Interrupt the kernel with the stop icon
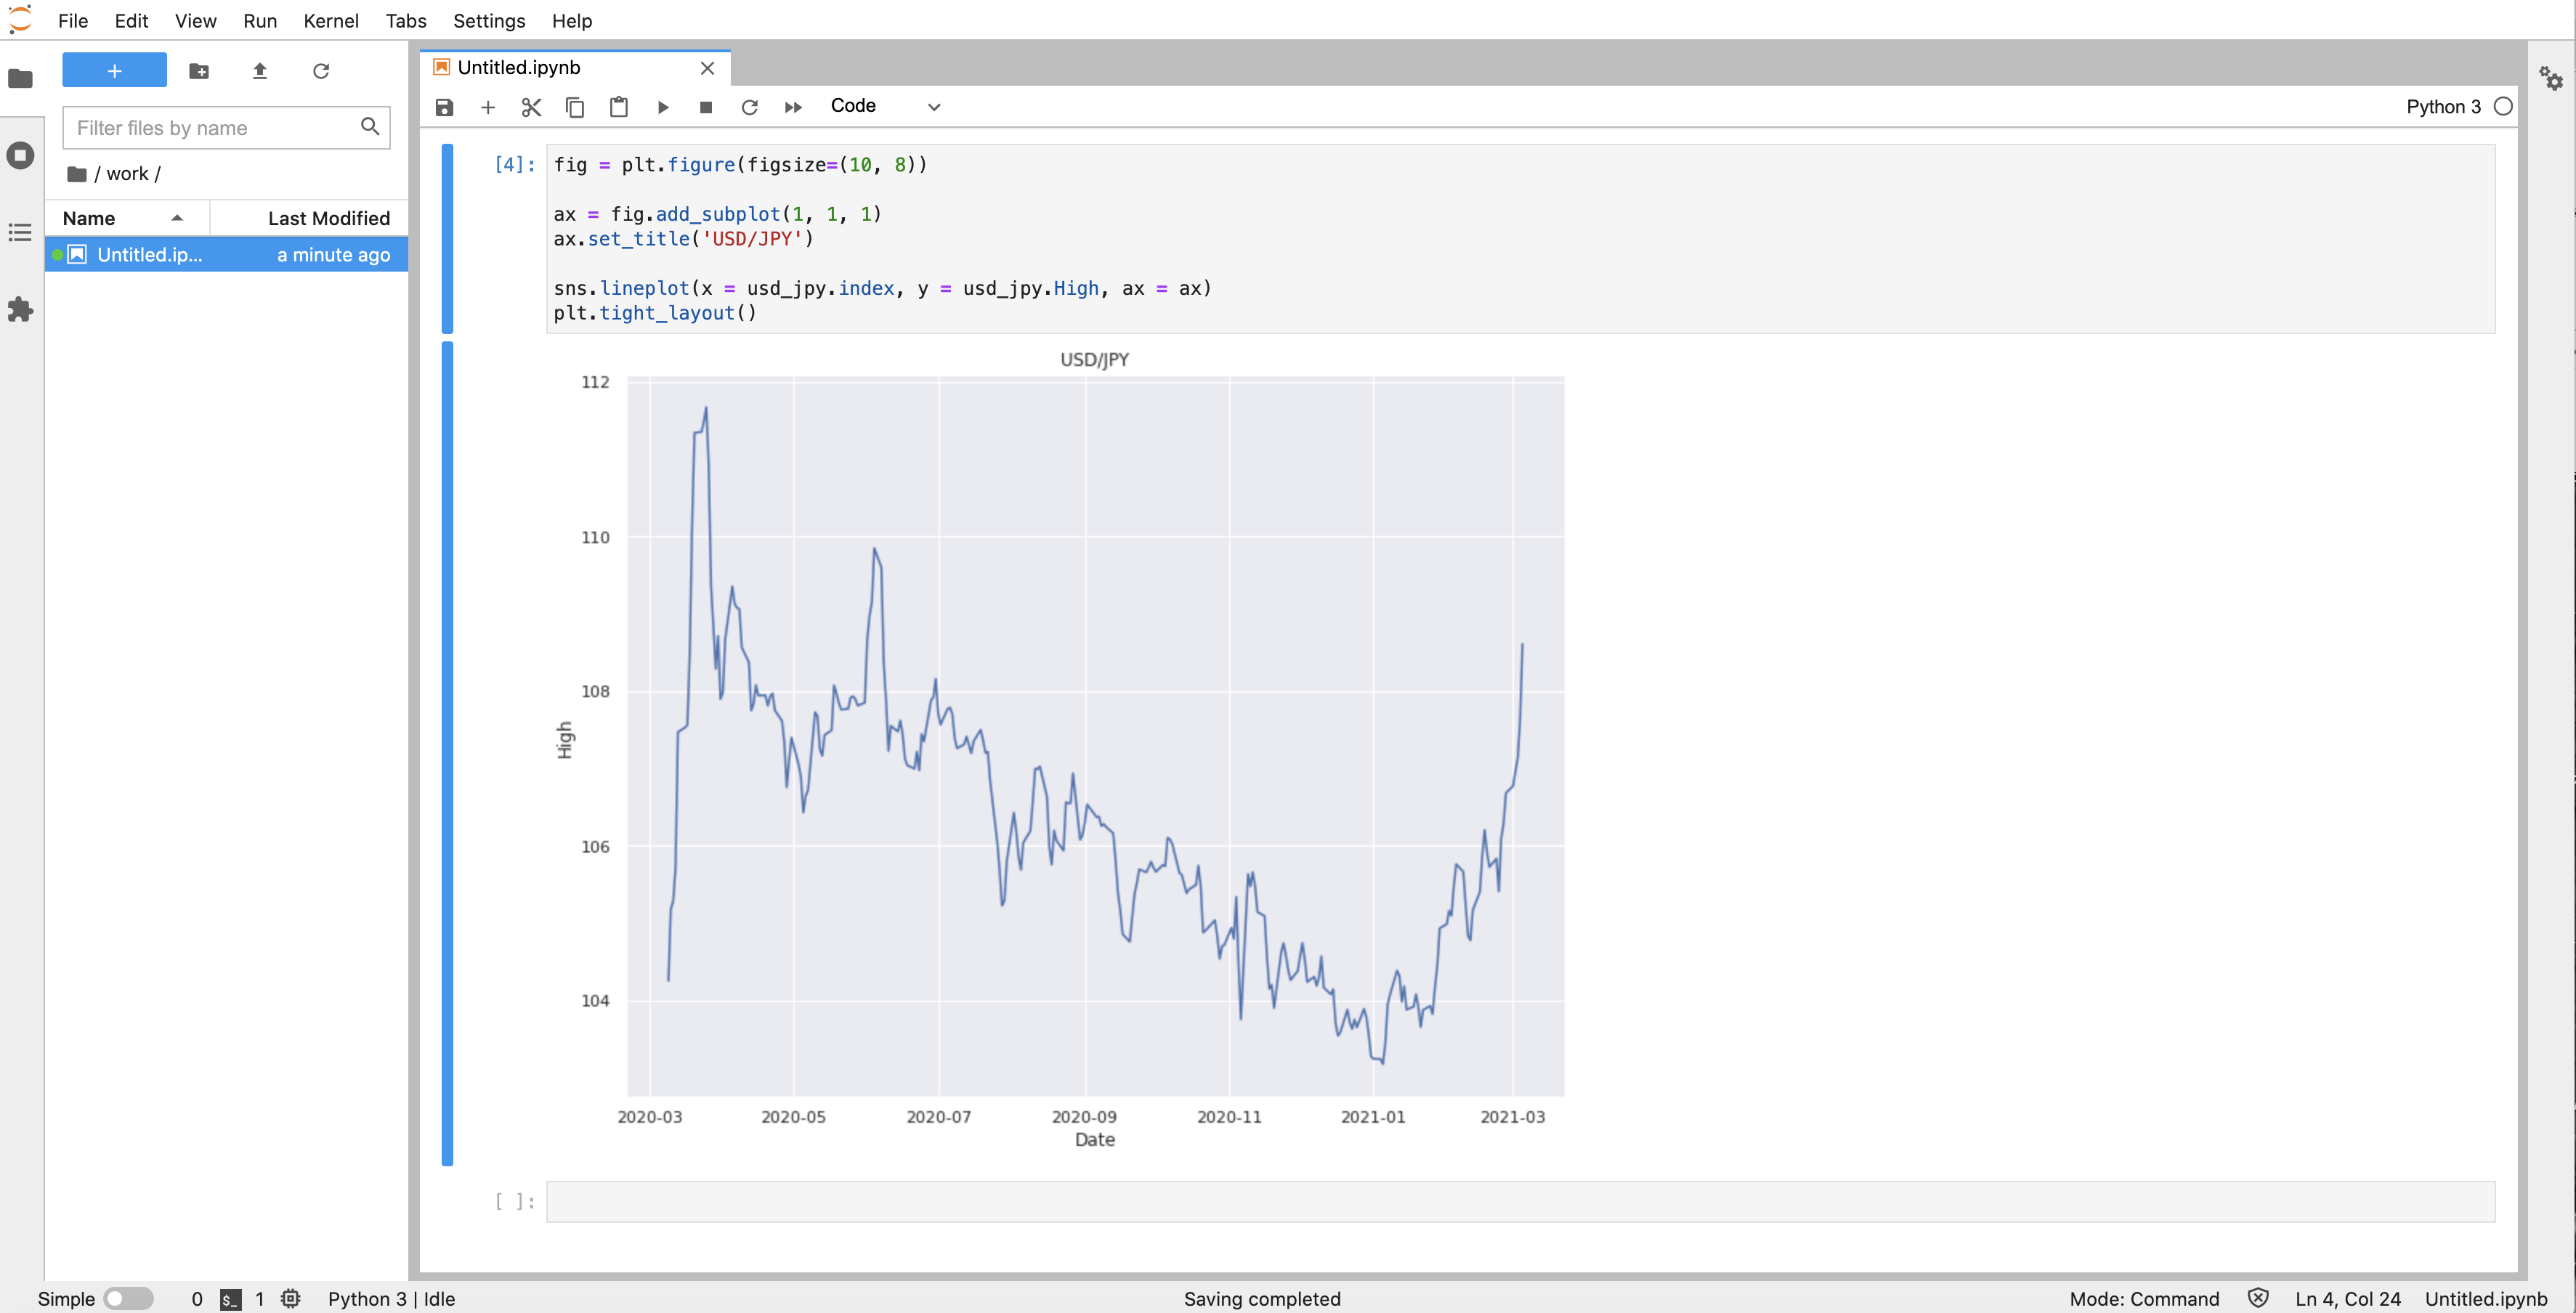 [705, 107]
